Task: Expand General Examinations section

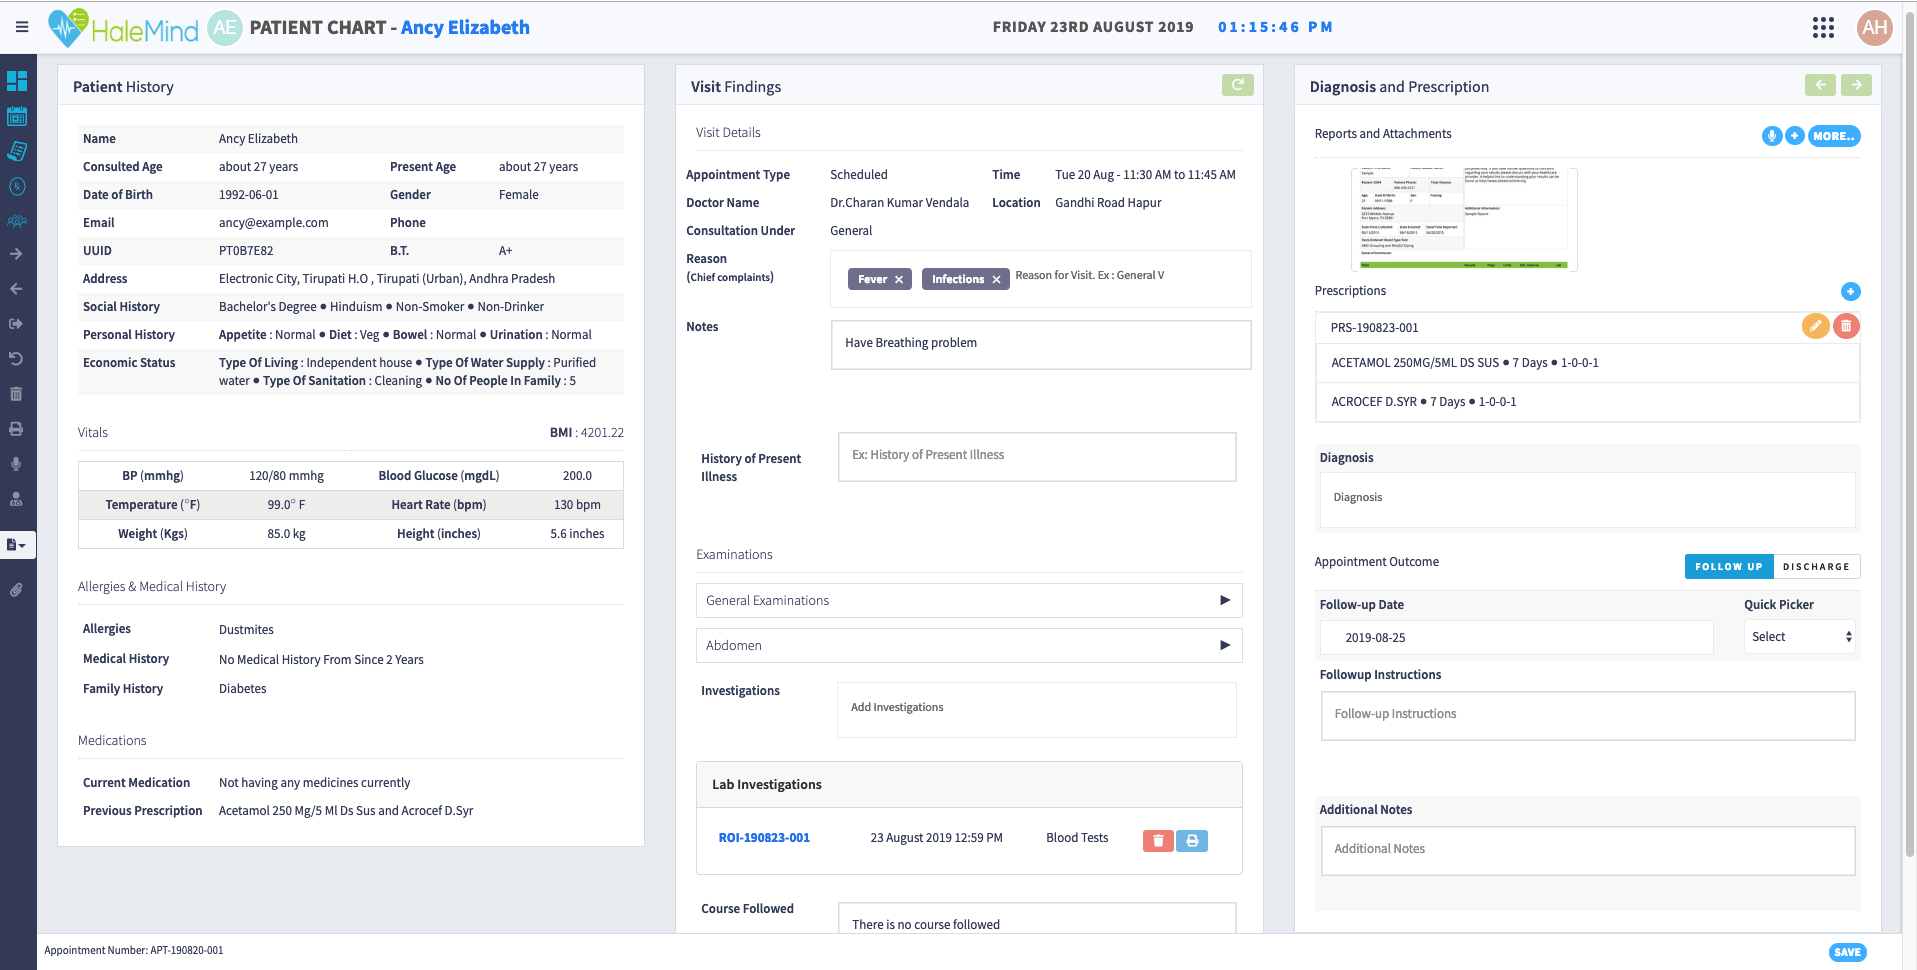Action: pyautogui.click(x=969, y=600)
